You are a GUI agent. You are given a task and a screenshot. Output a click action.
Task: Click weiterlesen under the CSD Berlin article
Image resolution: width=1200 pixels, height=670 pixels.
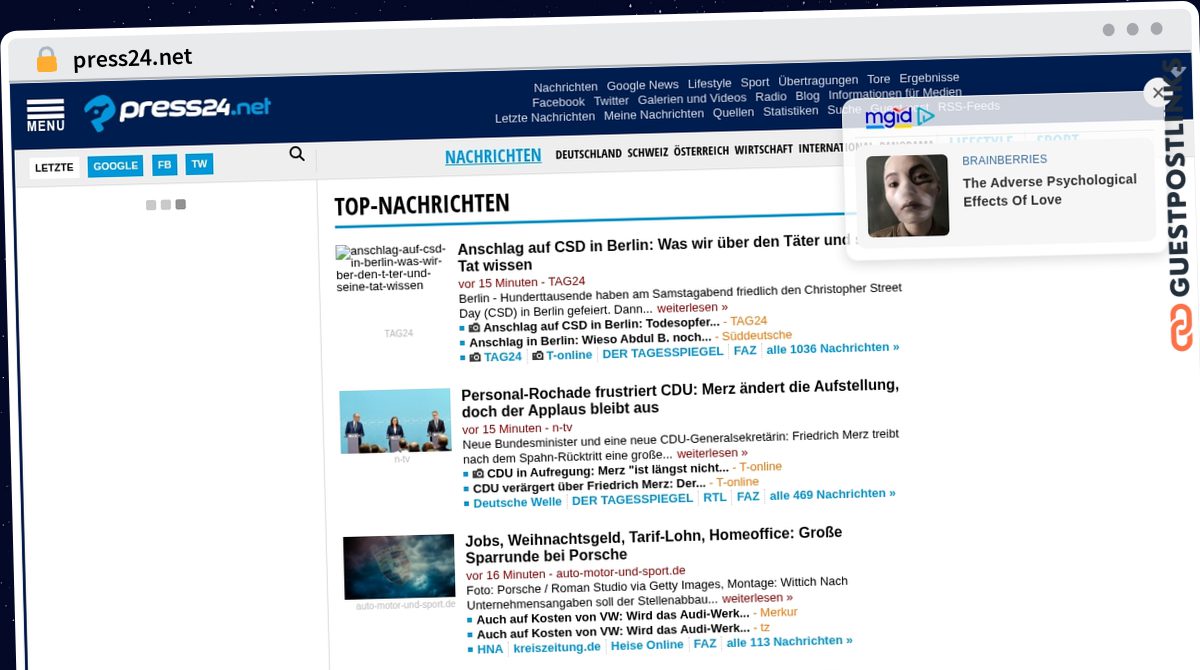692,307
